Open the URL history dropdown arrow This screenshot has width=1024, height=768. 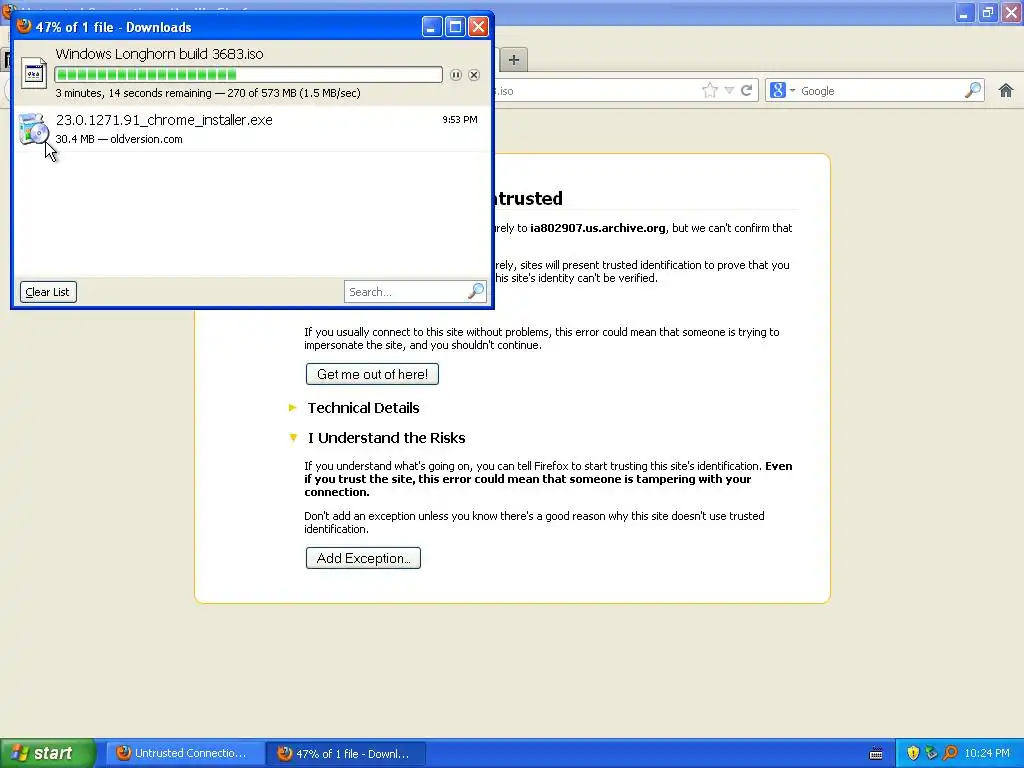729,91
